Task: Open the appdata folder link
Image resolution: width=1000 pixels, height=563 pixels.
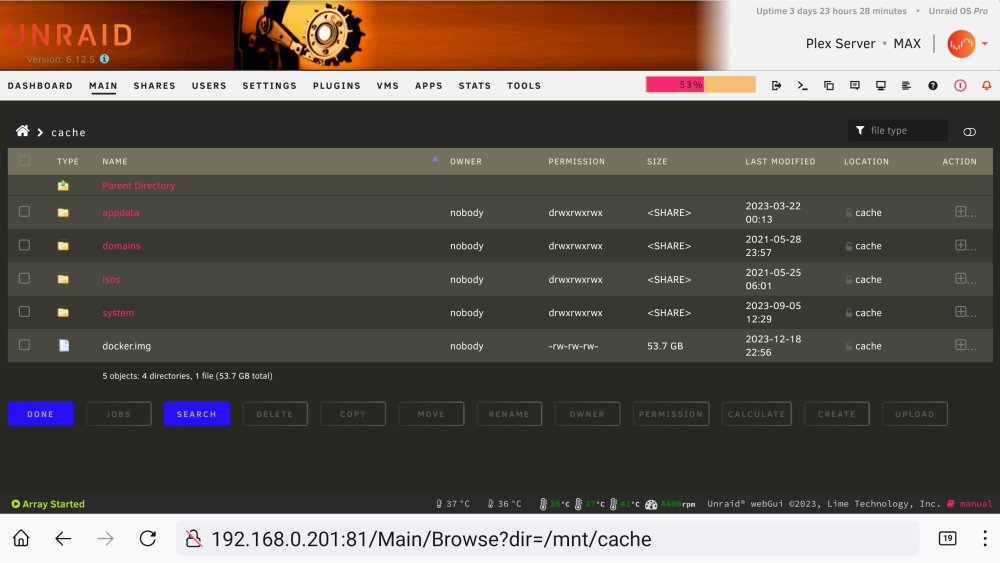Action: tap(121, 212)
